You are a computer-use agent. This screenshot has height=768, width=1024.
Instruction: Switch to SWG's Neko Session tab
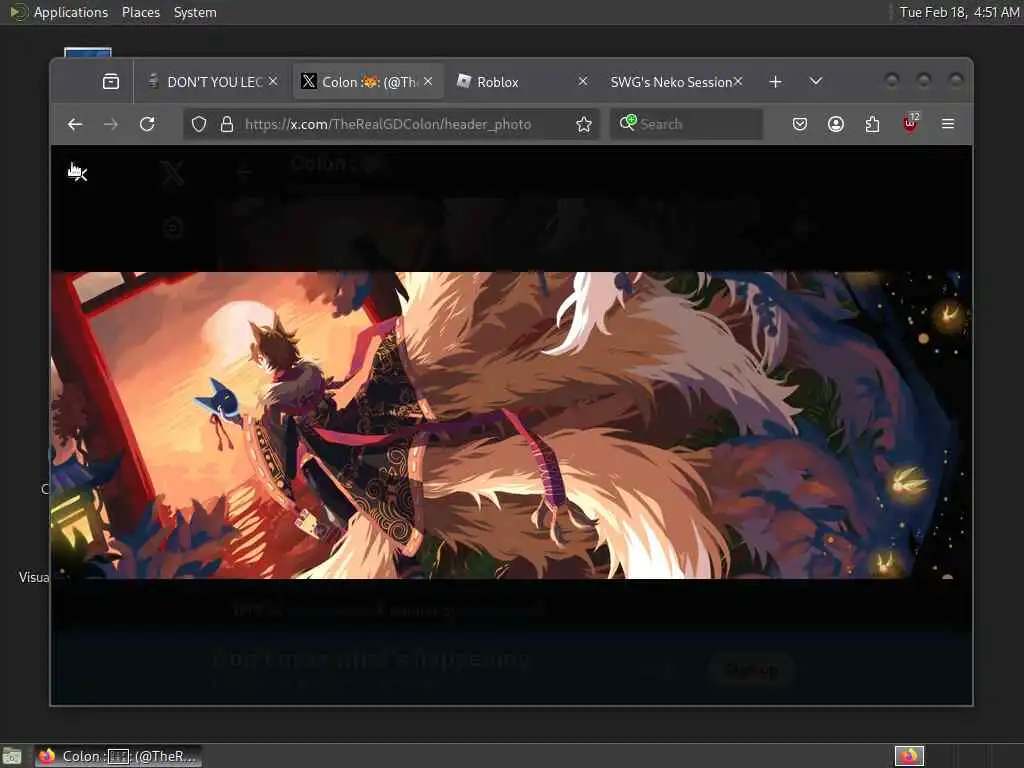pyautogui.click(x=675, y=82)
